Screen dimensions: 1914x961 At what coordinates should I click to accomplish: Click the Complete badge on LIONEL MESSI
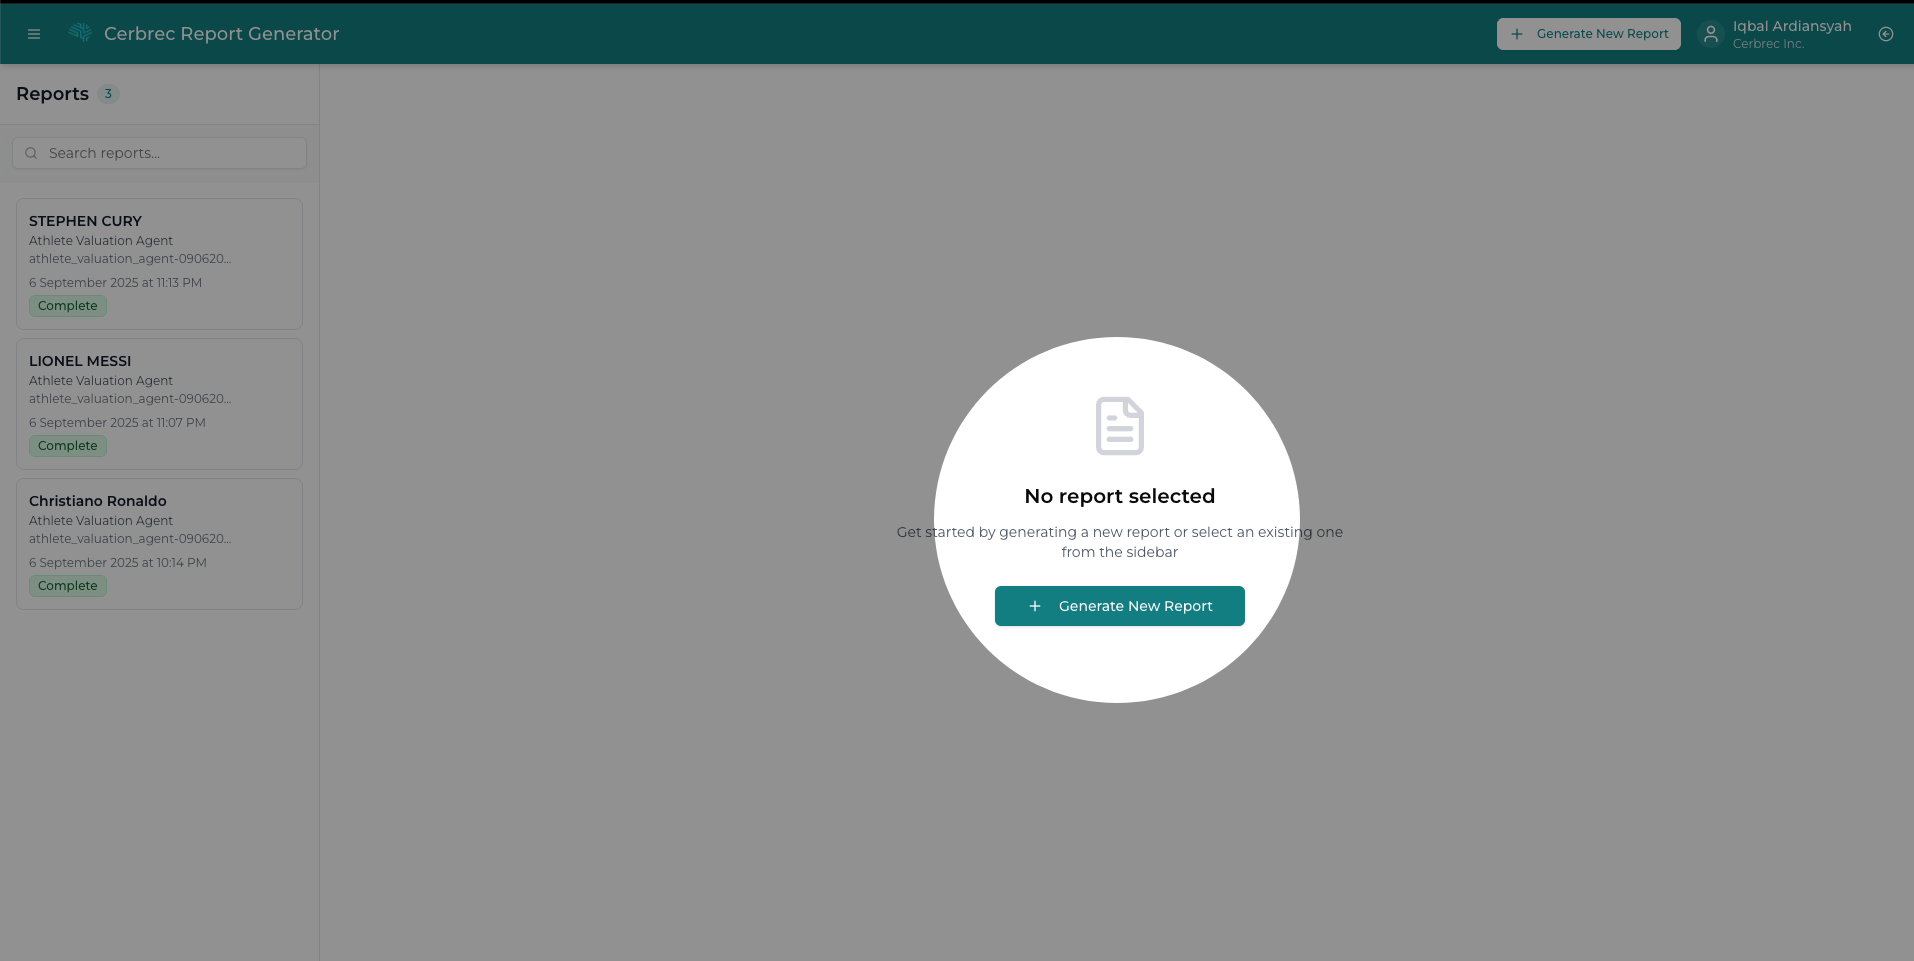pos(68,446)
